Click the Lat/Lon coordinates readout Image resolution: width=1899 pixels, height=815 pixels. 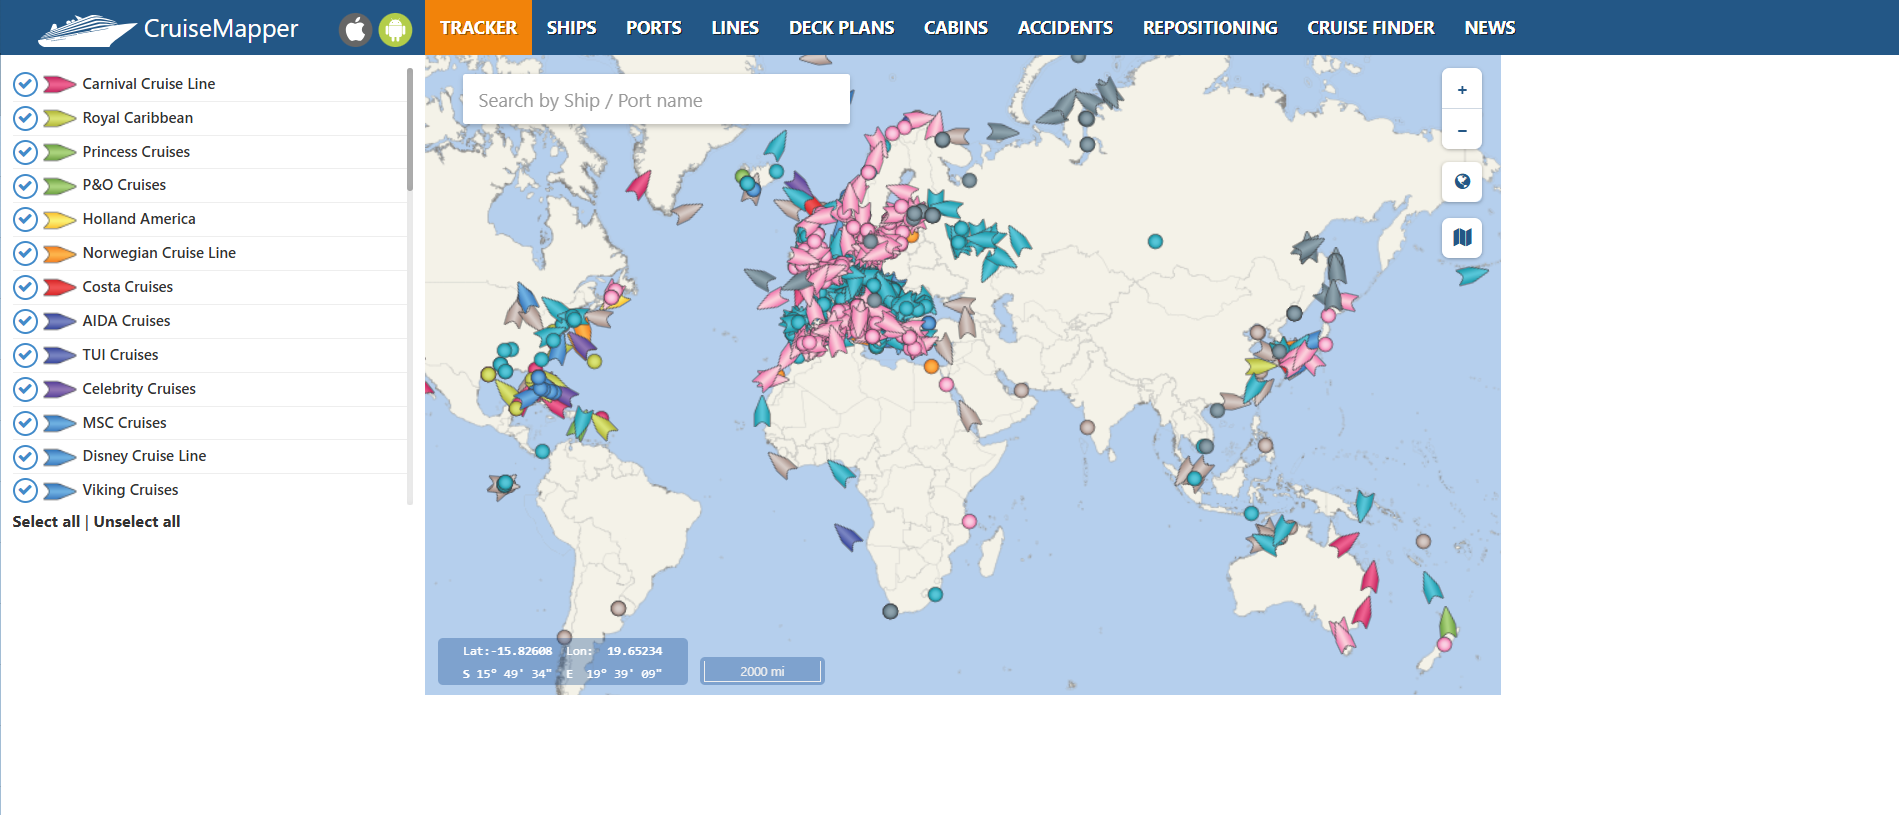(563, 662)
